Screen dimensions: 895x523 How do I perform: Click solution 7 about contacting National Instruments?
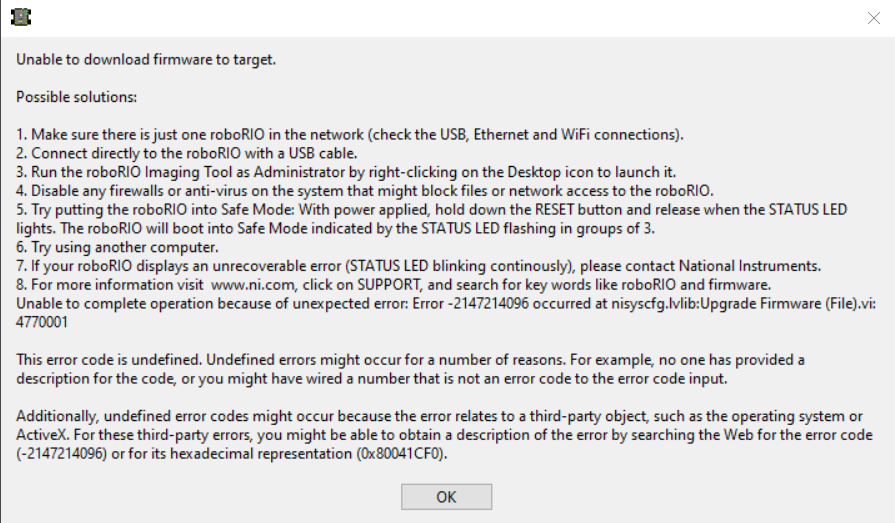tap(418, 266)
